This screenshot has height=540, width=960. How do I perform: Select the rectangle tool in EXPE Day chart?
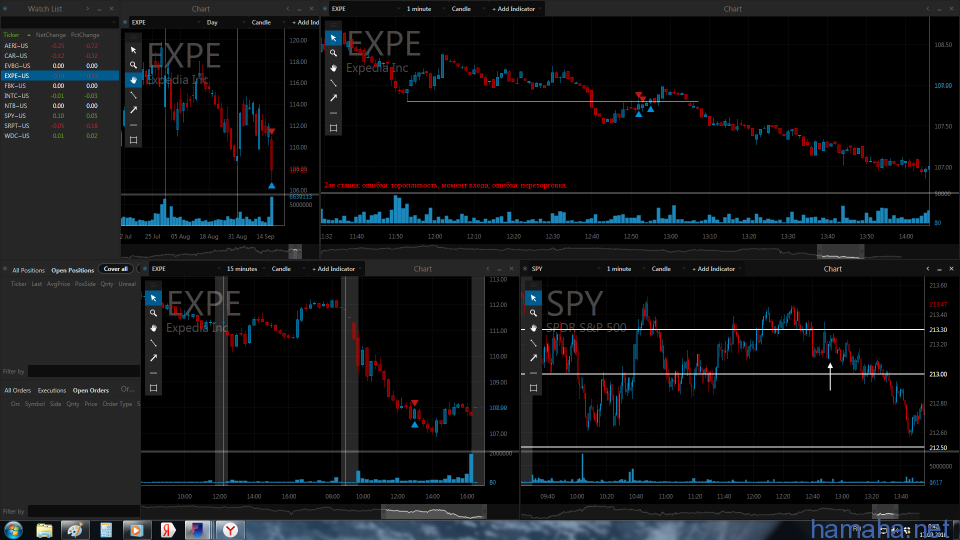point(133,140)
